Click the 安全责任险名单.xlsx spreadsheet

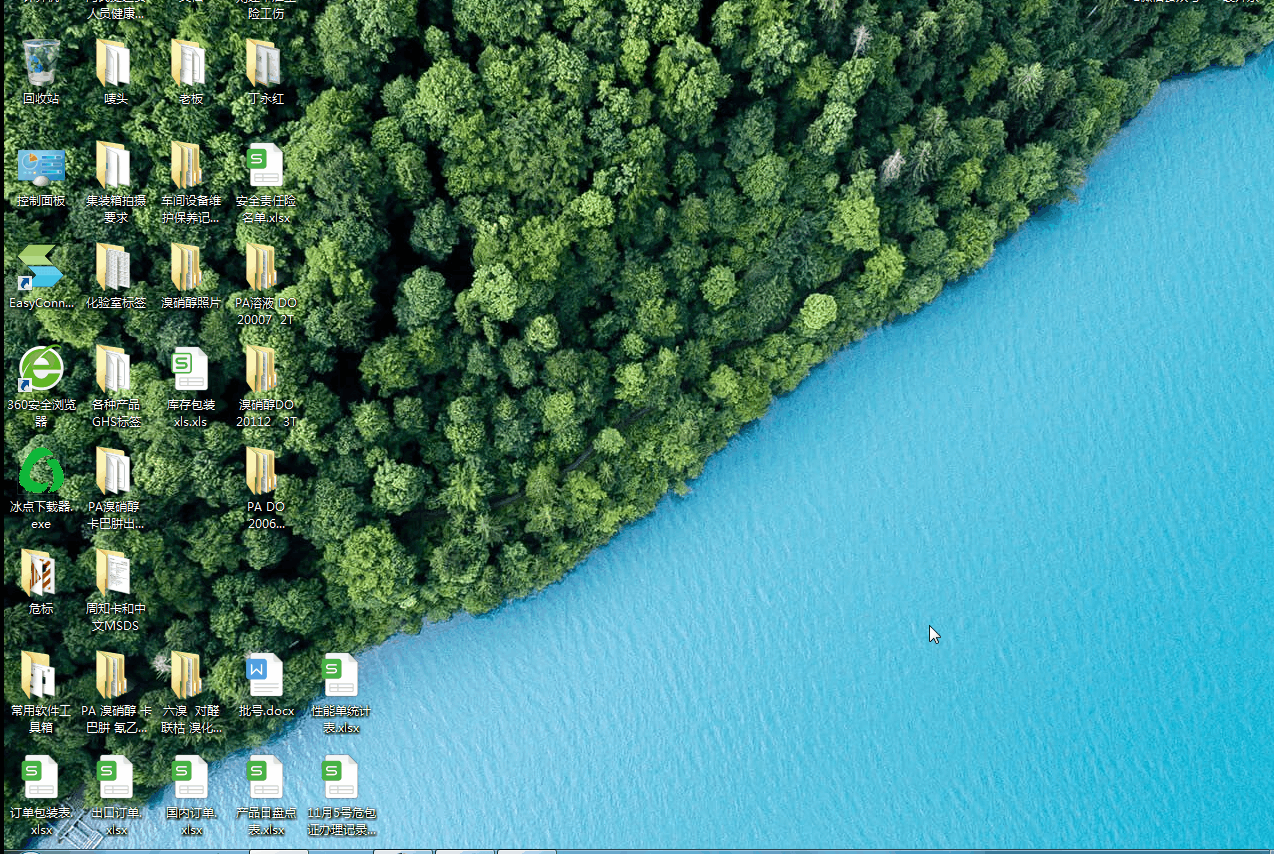[266, 167]
